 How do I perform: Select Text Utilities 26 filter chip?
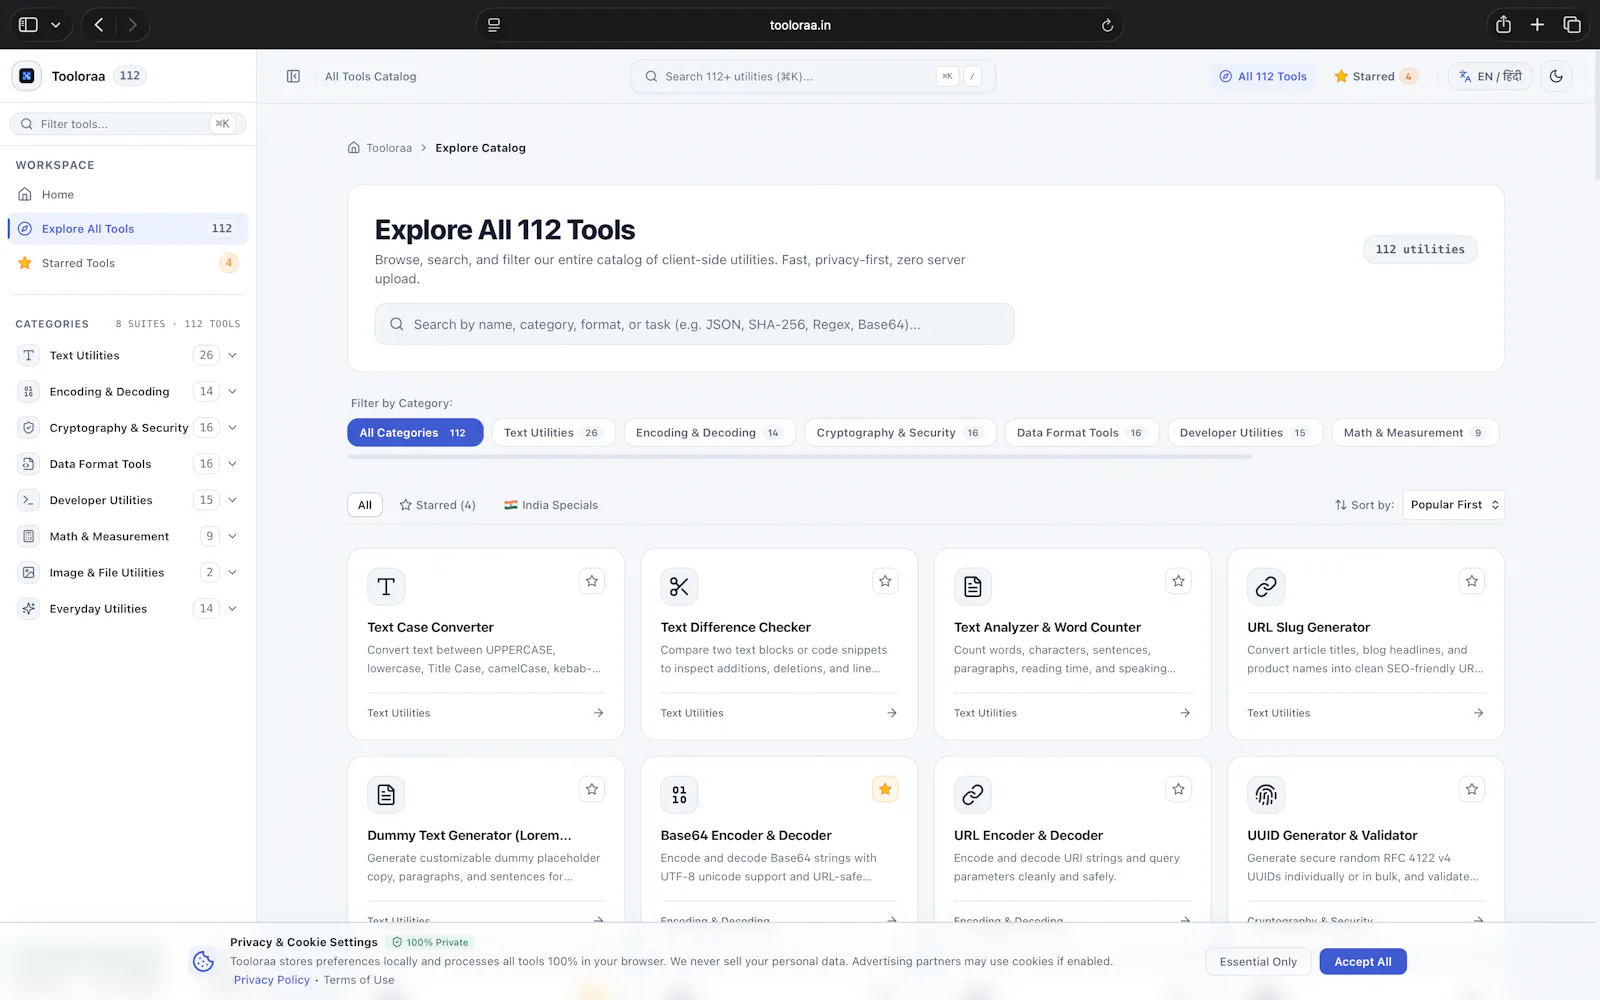(553, 433)
